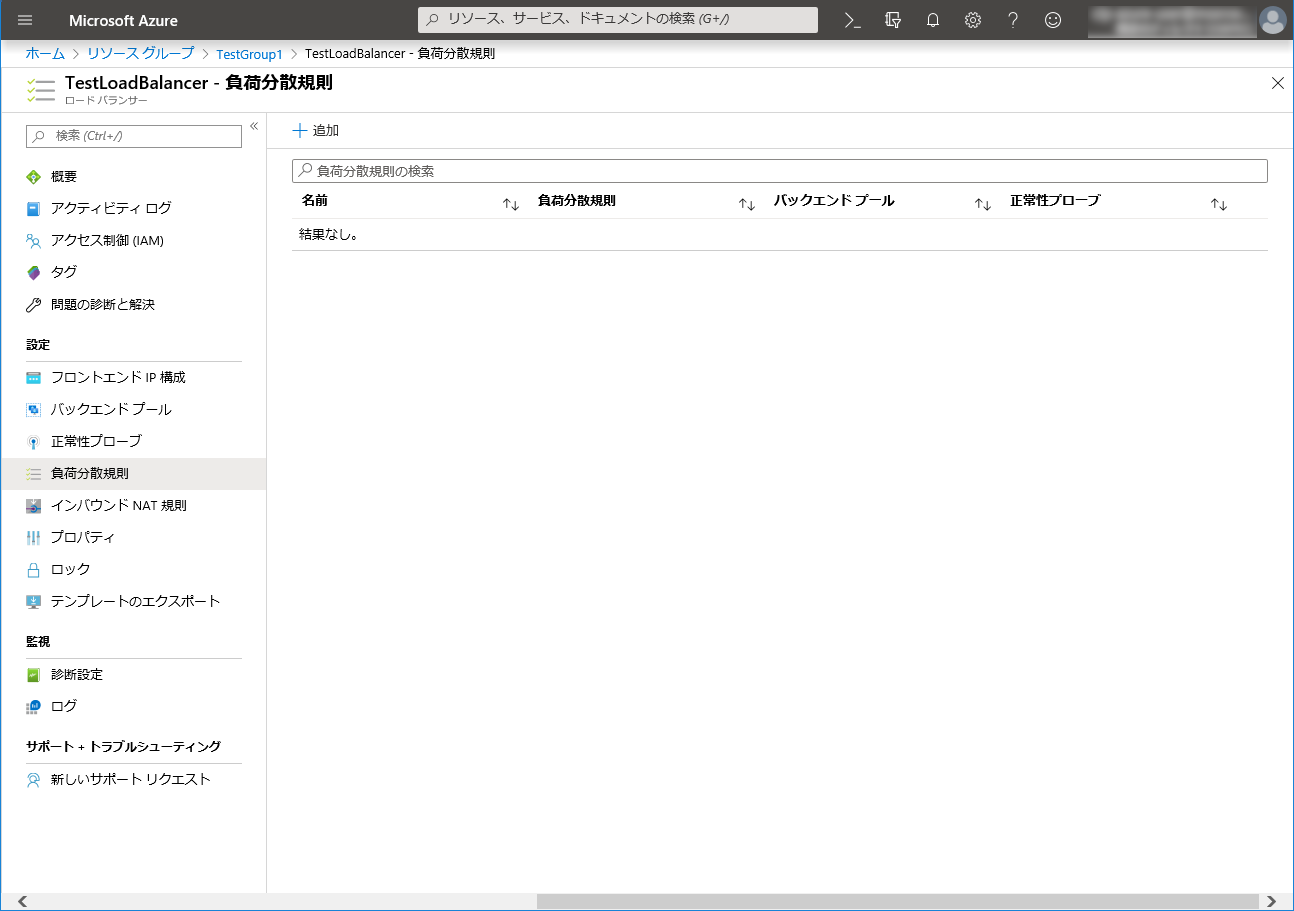Image resolution: width=1294 pixels, height=911 pixels.
Task: Open アクセス制御 (IAM) page
Action: pos(107,240)
